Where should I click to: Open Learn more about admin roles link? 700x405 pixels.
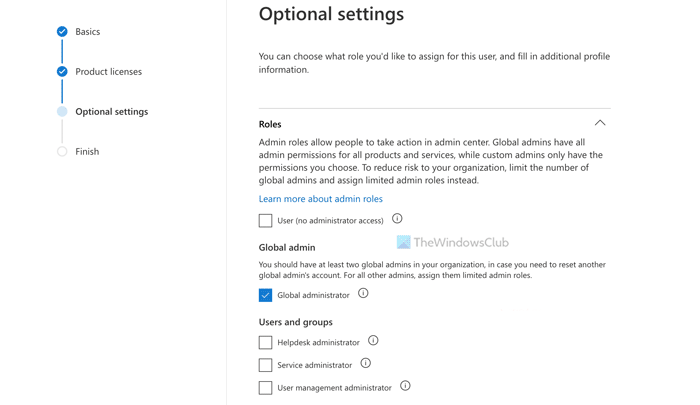click(x=320, y=199)
